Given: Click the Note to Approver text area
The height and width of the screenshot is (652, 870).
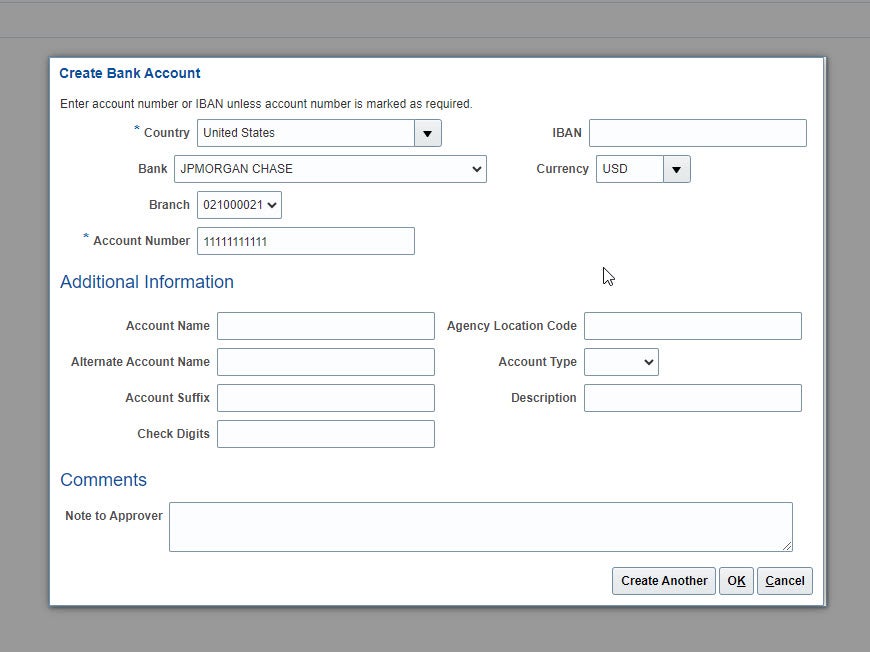Looking at the screenshot, I should pyautogui.click(x=480, y=525).
